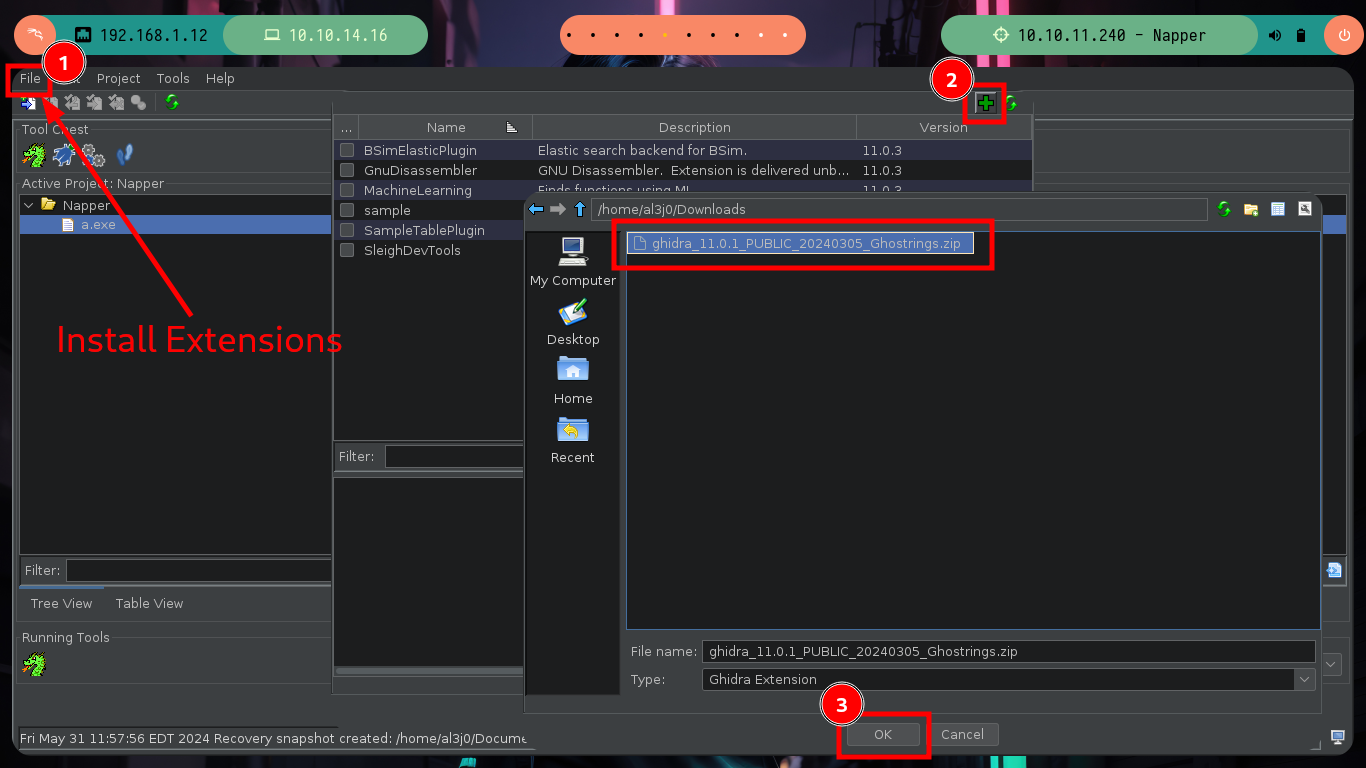Go back in the file chooser
1366x768 pixels.
536,209
